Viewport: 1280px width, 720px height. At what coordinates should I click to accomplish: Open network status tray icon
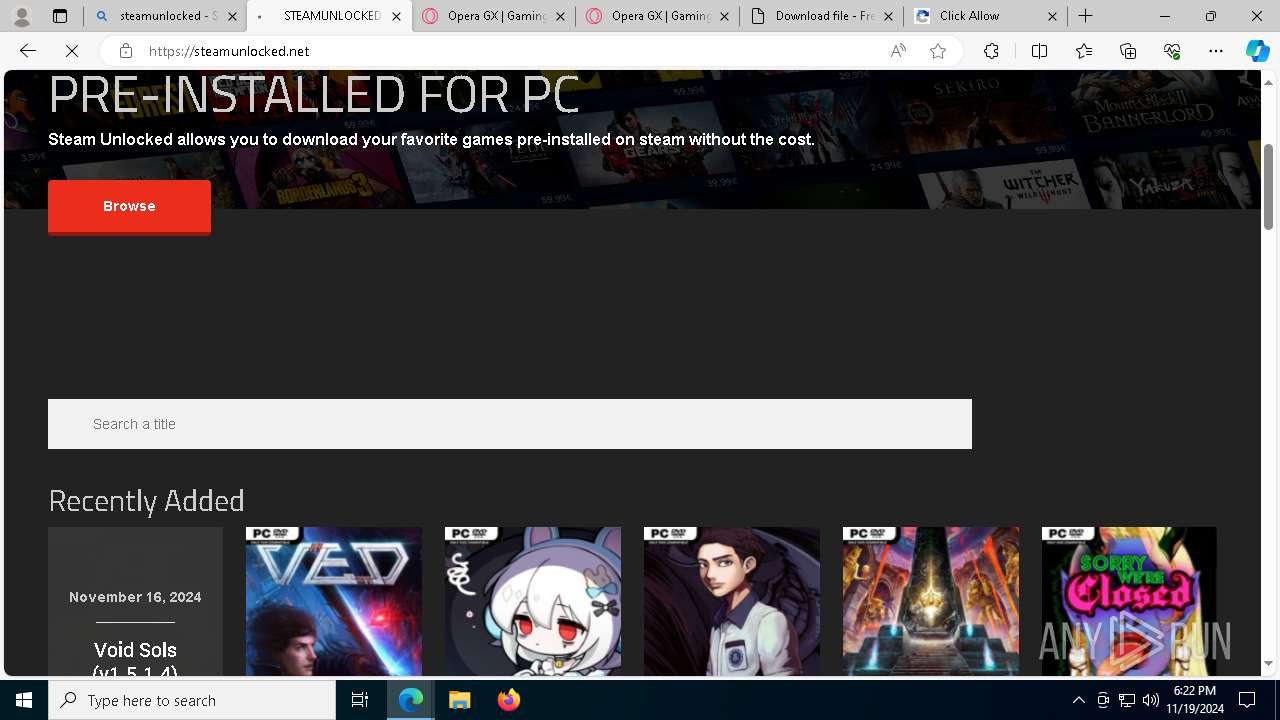(x=1127, y=700)
